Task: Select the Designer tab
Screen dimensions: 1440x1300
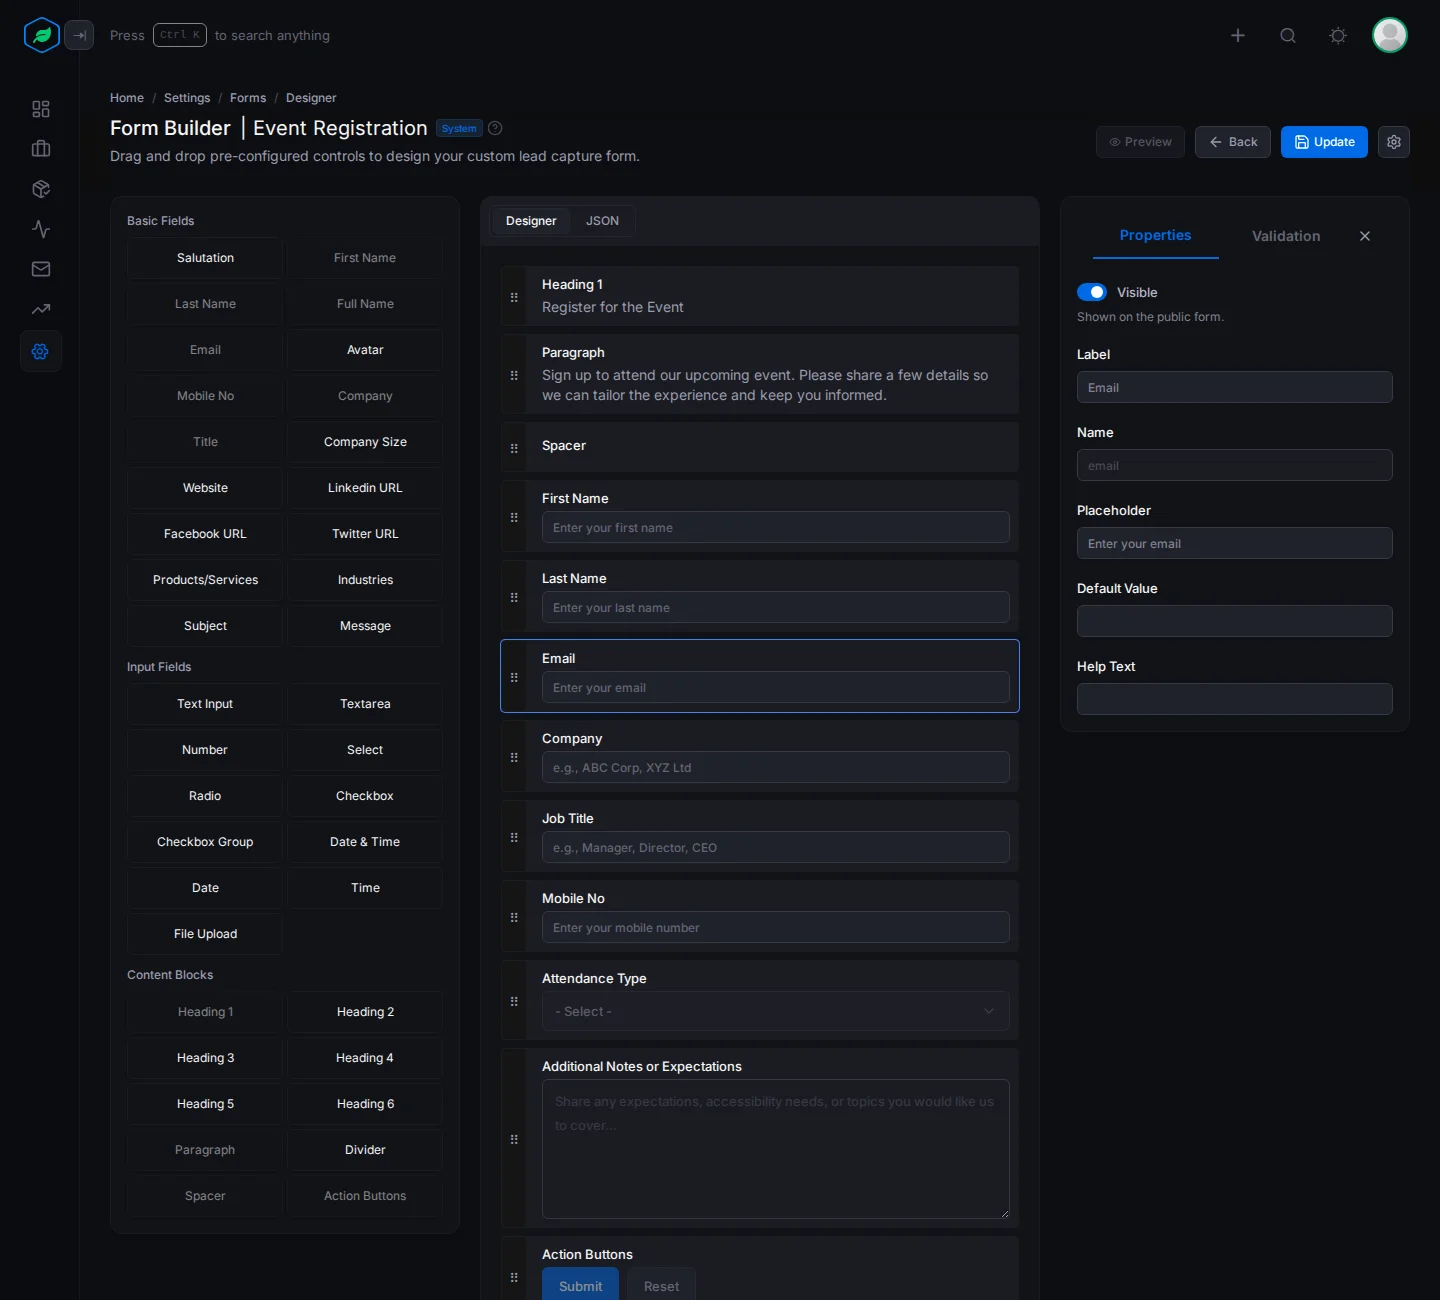Action: point(531,221)
